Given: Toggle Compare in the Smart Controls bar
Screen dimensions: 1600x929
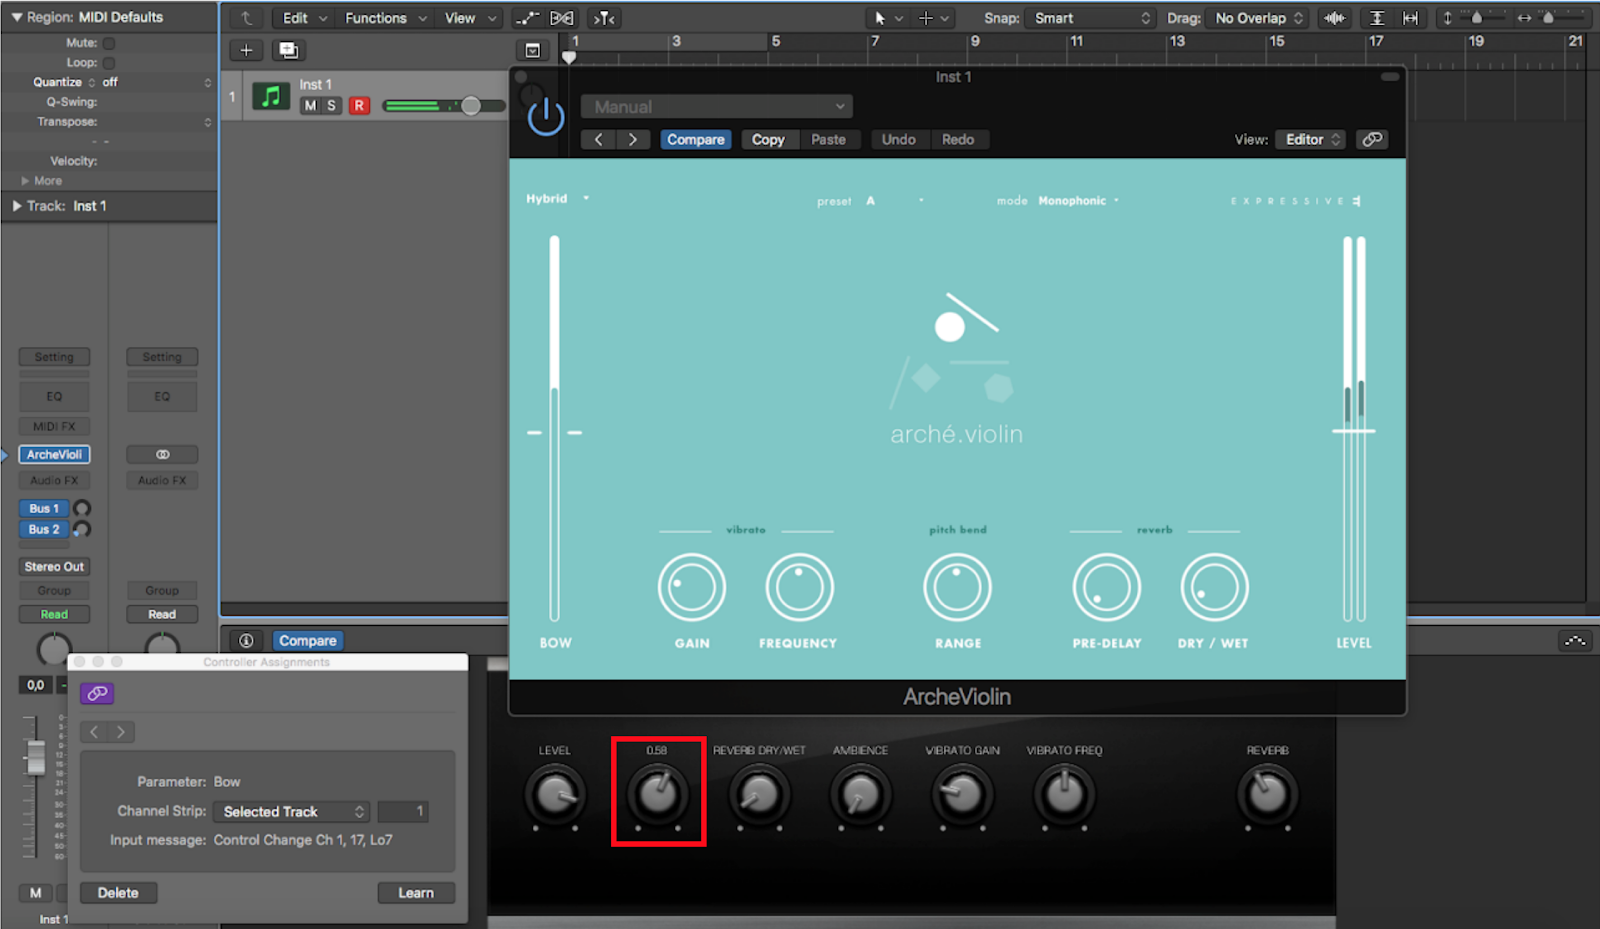Looking at the screenshot, I should tap(308, 641).
